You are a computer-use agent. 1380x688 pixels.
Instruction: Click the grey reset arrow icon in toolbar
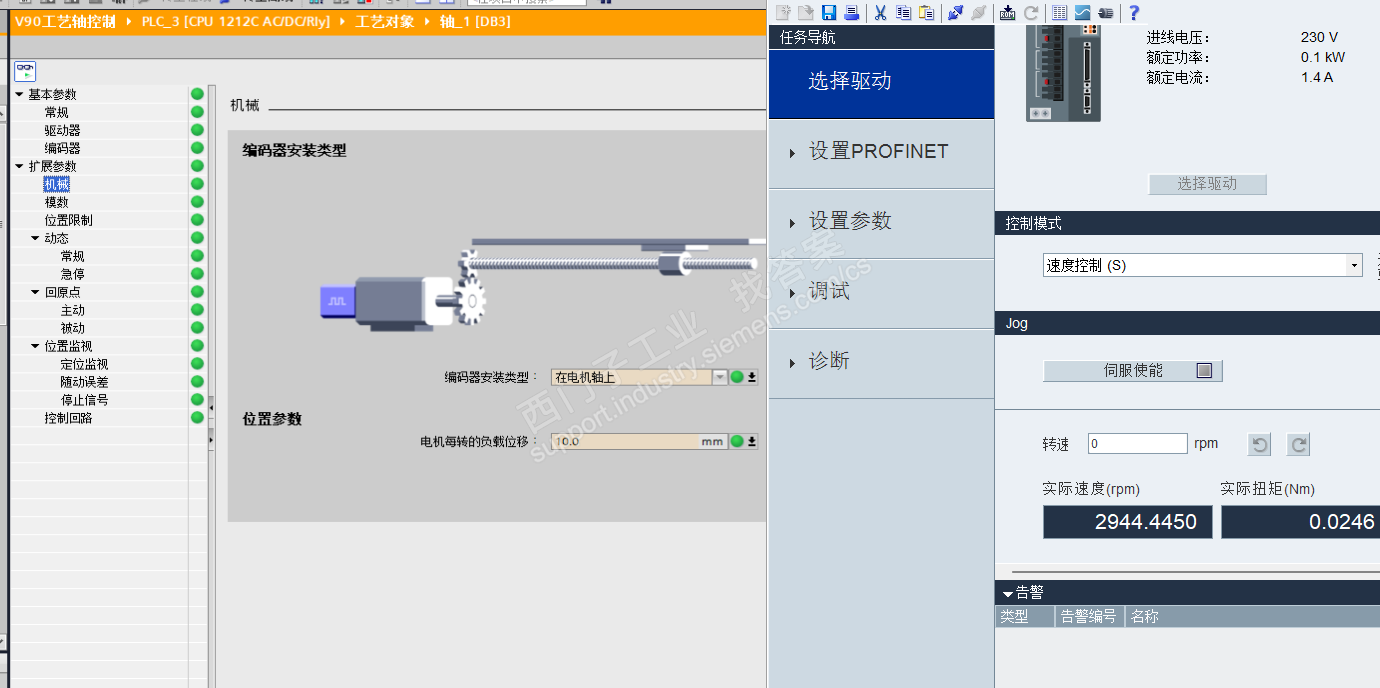[x=1031, y=13]
